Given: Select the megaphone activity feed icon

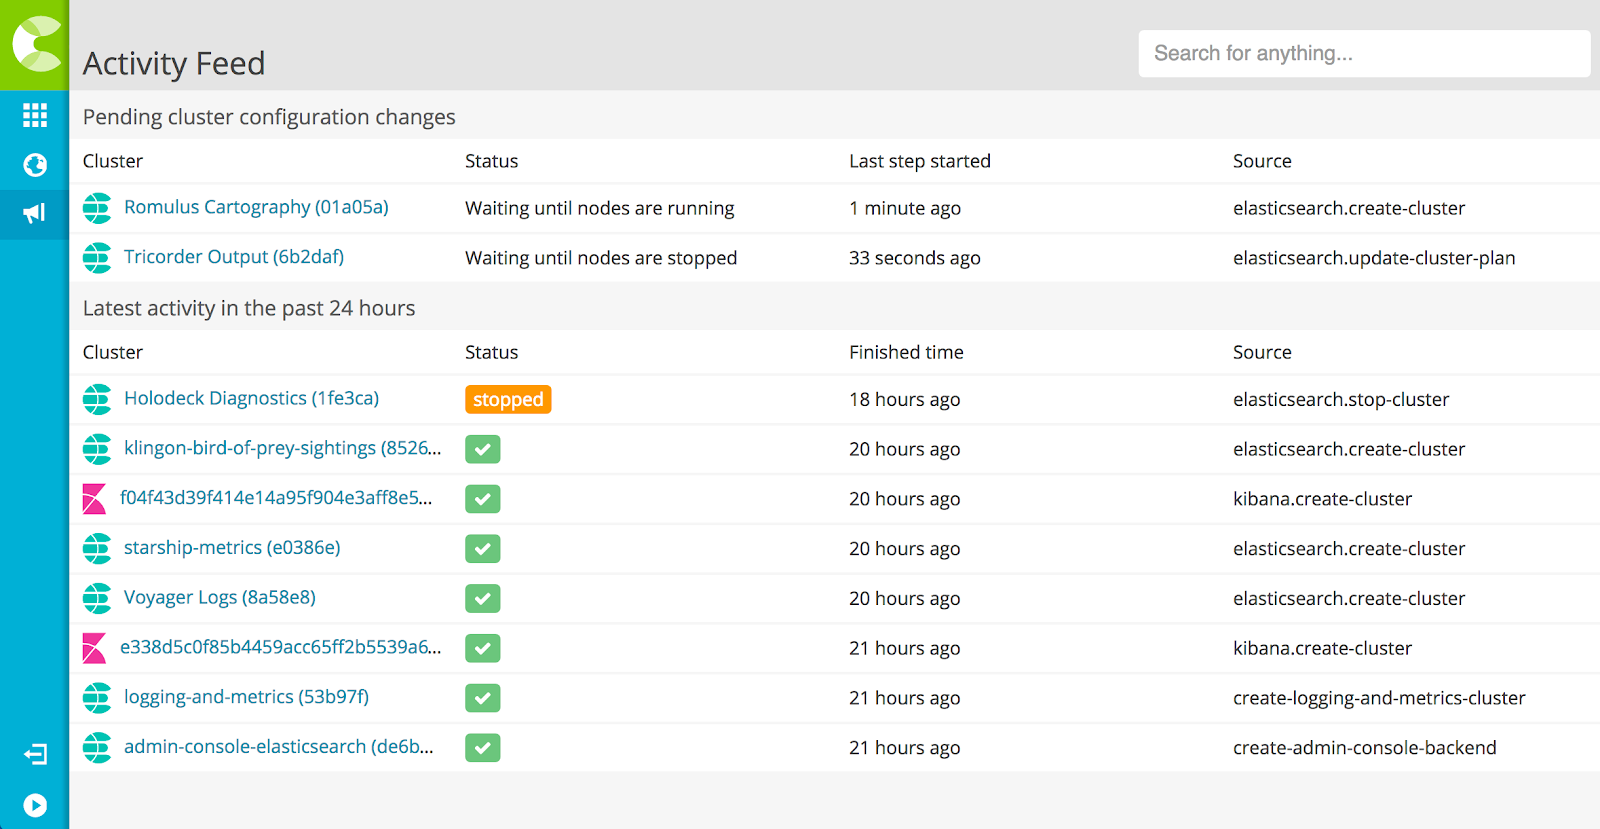Looking at the screenshot, I should tap(35, 213).
